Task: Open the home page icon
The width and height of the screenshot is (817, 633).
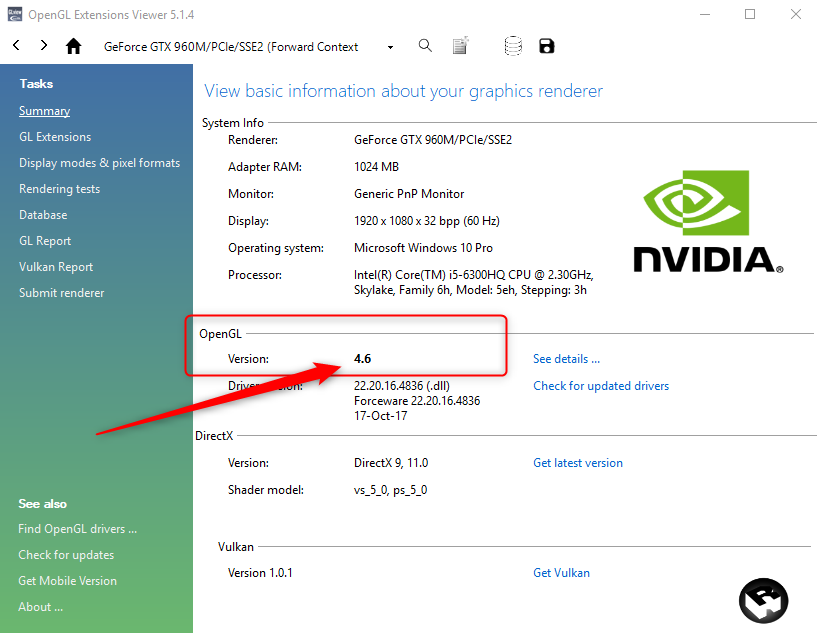Action: [73, 46]
